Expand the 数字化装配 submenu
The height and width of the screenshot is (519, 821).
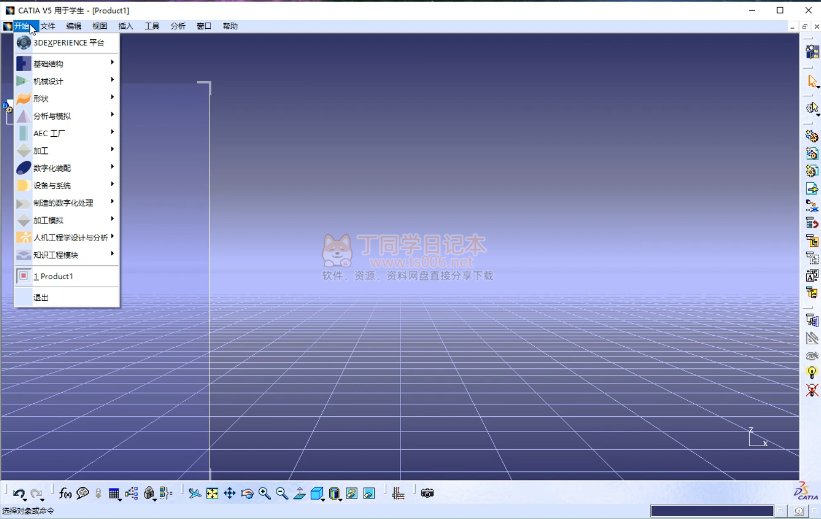coord(62,168)
